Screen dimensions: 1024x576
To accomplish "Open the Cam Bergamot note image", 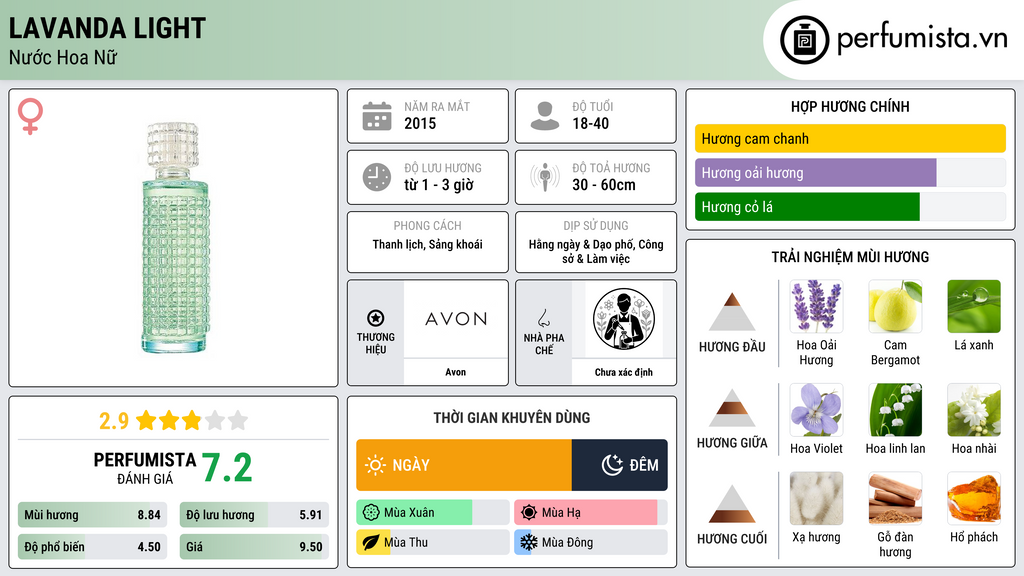I will [x=895, y=306].
